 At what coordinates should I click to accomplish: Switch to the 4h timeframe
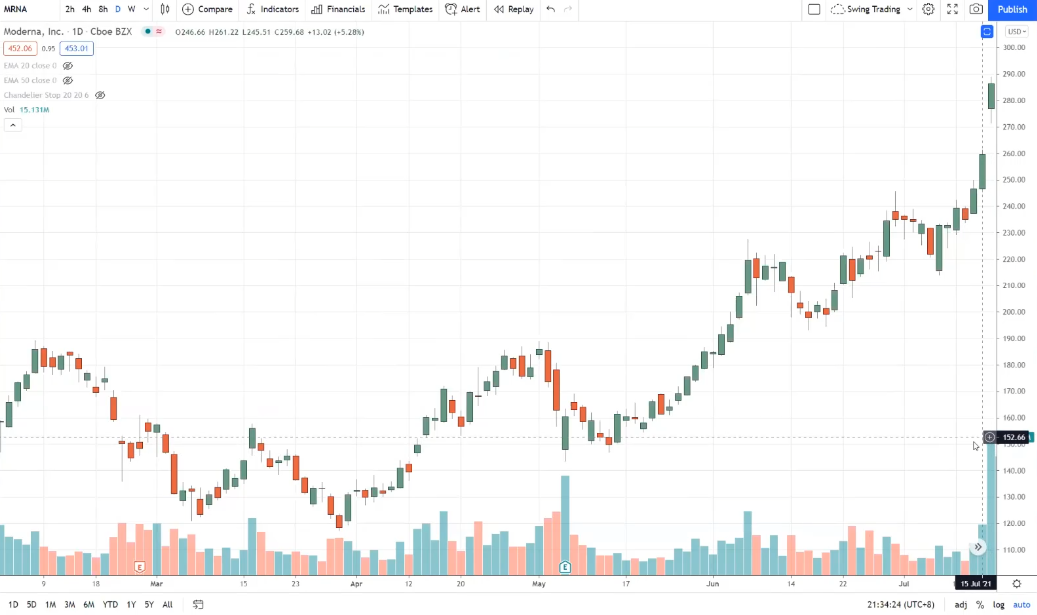pyautogui.click(x=87, y=9)
